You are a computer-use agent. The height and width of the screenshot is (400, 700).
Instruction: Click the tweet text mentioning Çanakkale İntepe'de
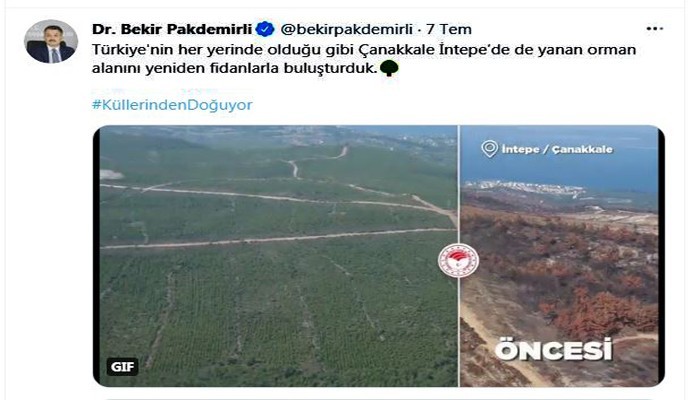click(364, 50)
